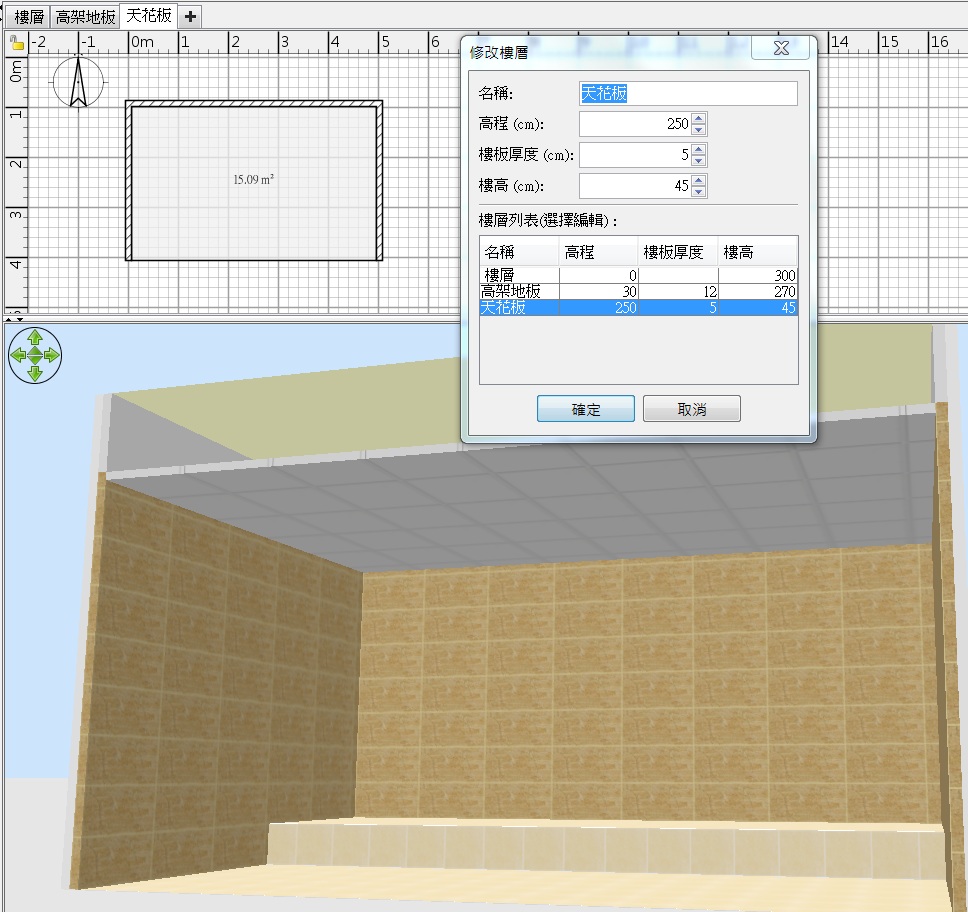Switch to the 高架地板 level tab
Viewport: 968px width, 912px height.
[85, 16]
